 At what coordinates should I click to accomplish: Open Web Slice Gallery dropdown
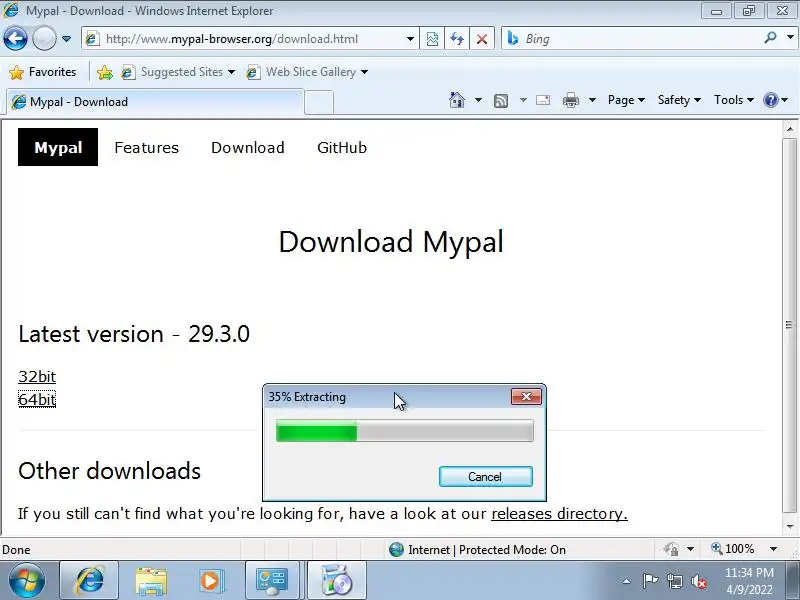(307, 72)
